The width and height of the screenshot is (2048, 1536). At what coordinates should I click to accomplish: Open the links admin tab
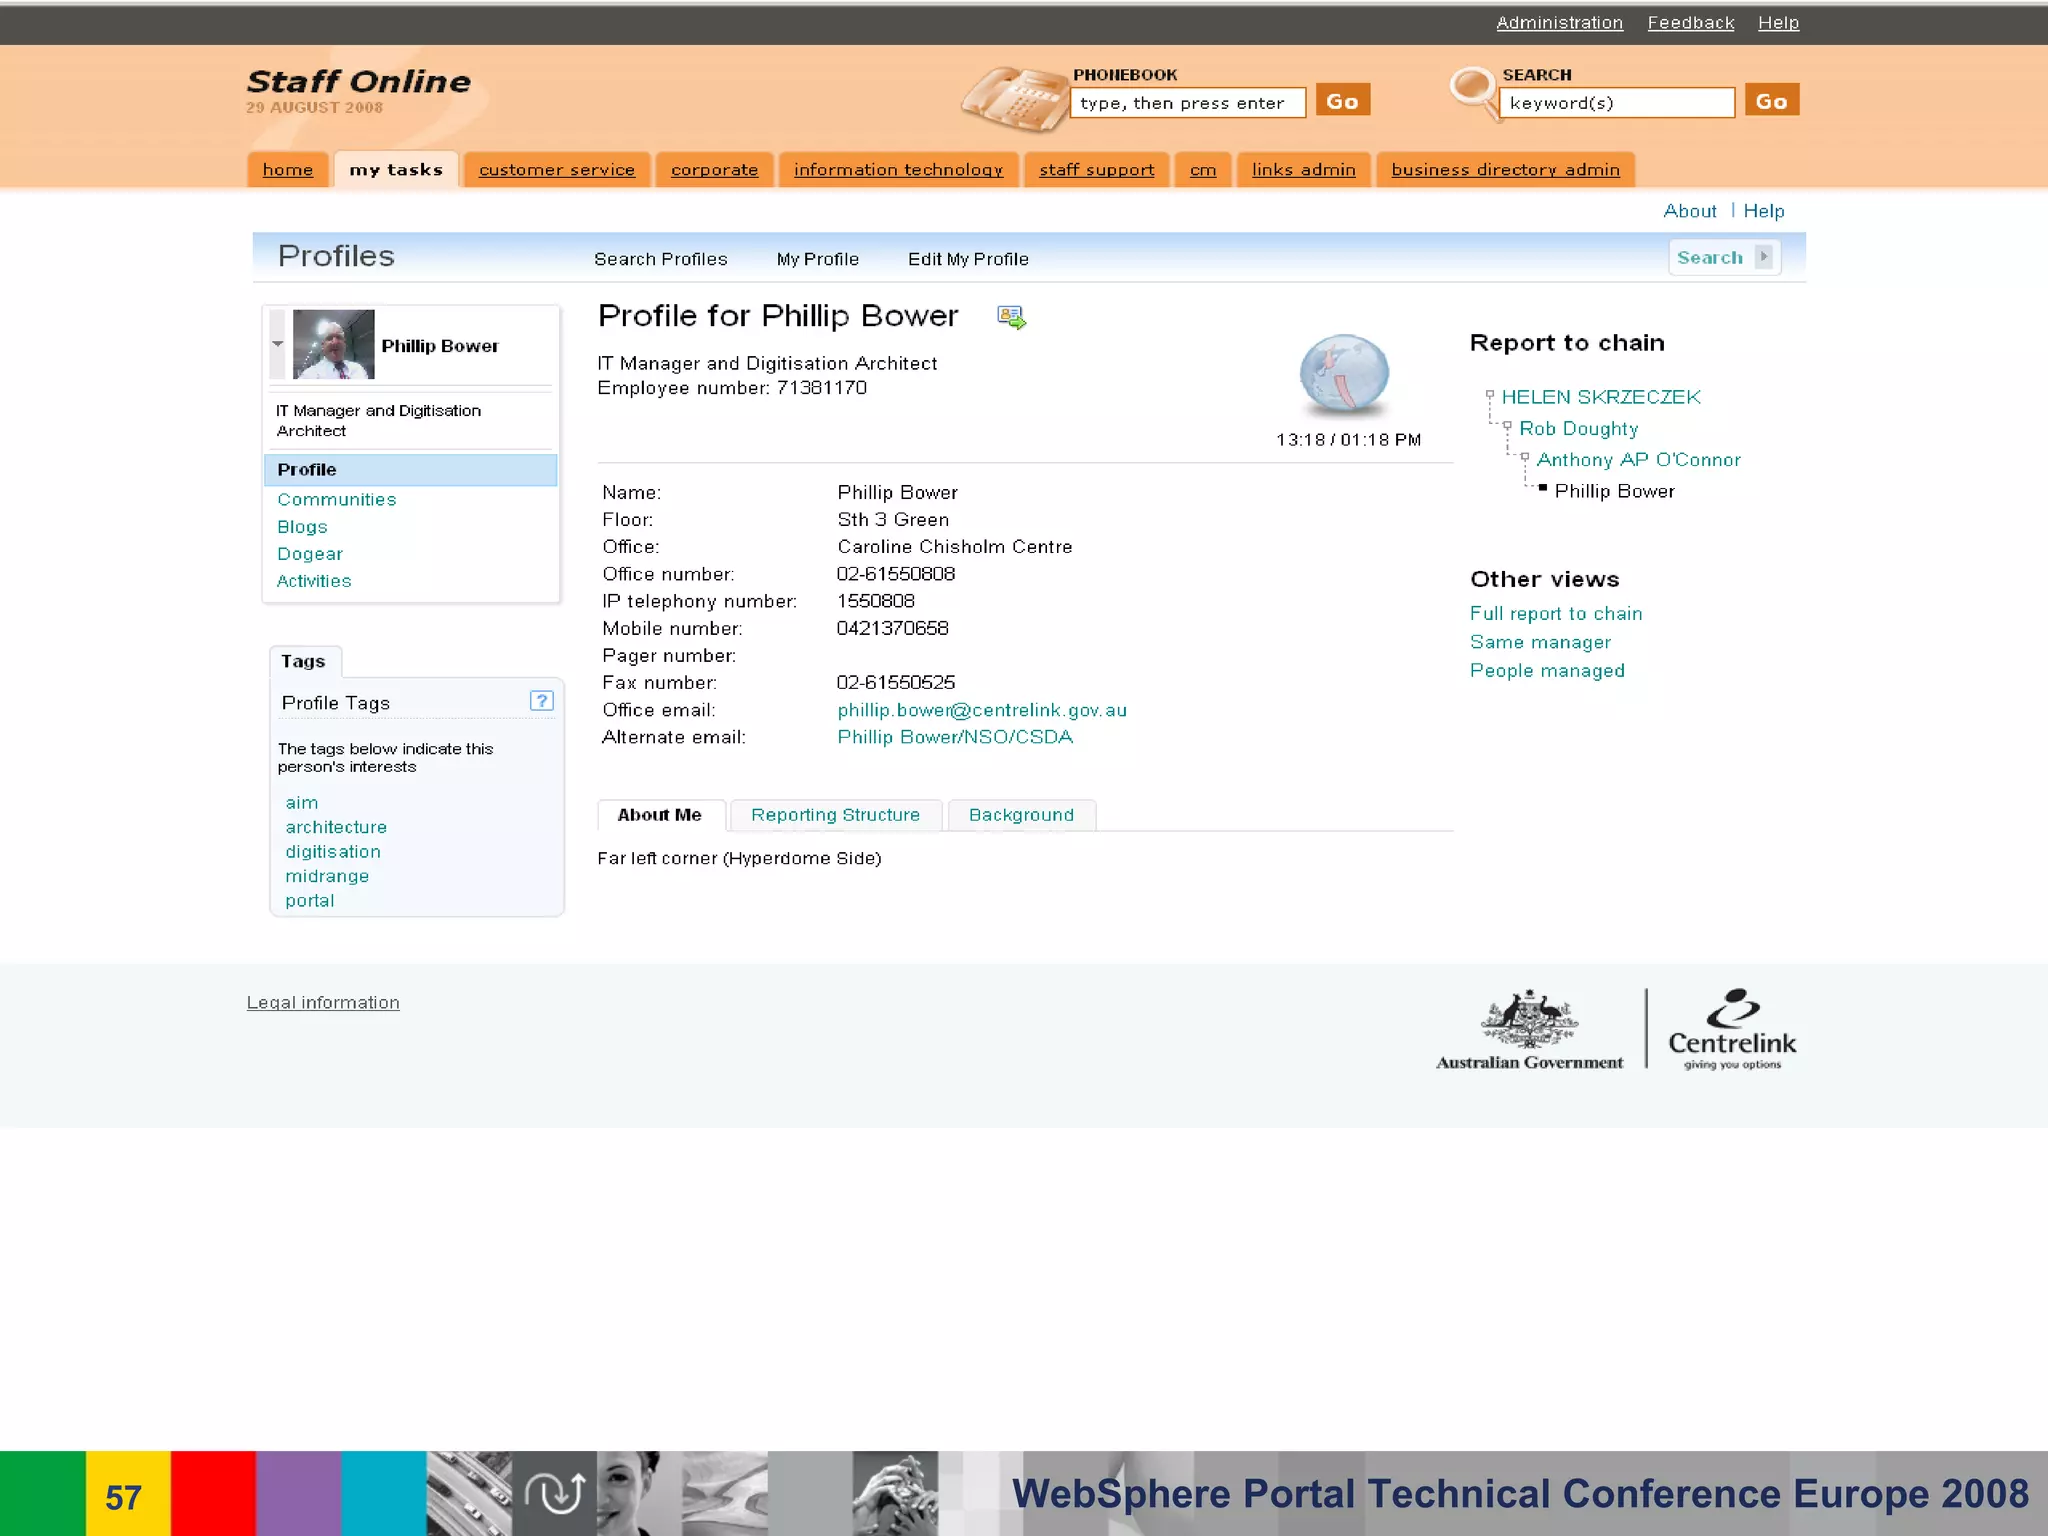[1303, 170]
